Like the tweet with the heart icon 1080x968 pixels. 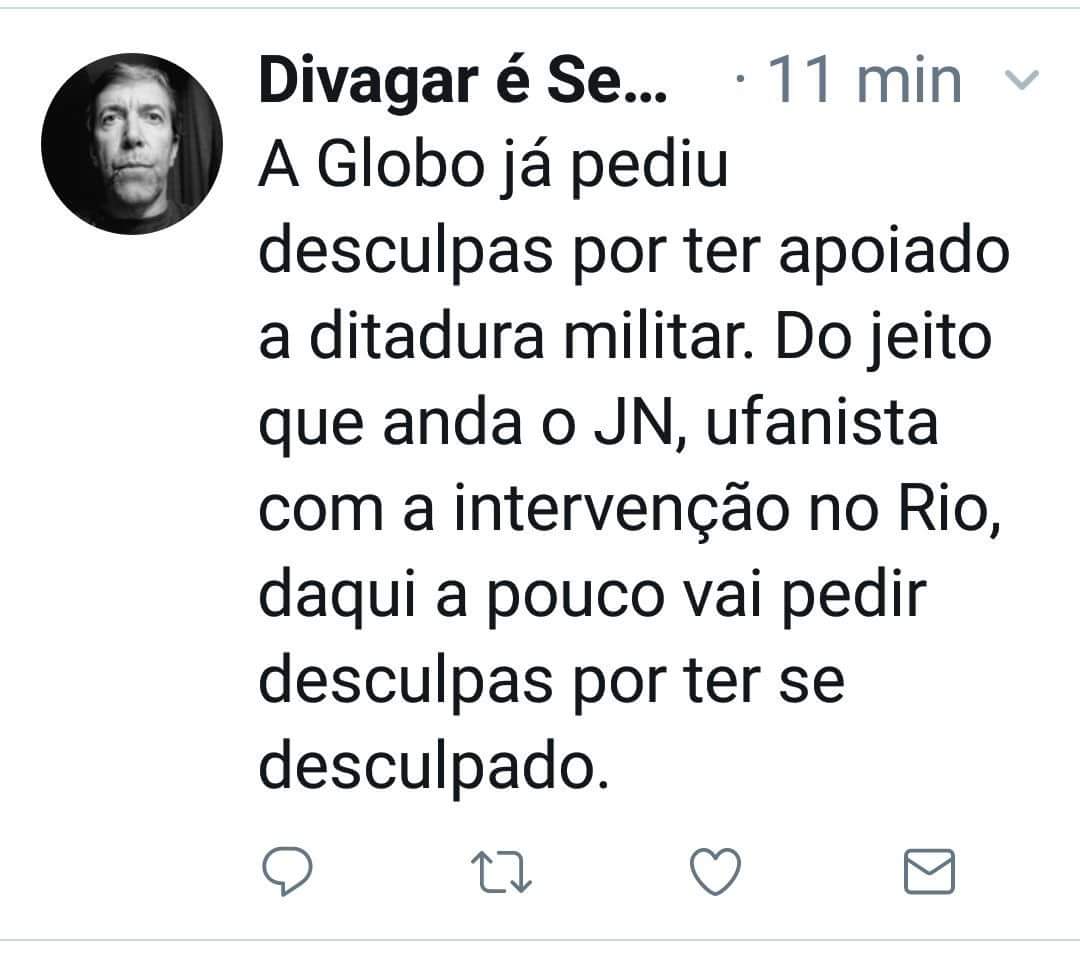coord(715,872)
